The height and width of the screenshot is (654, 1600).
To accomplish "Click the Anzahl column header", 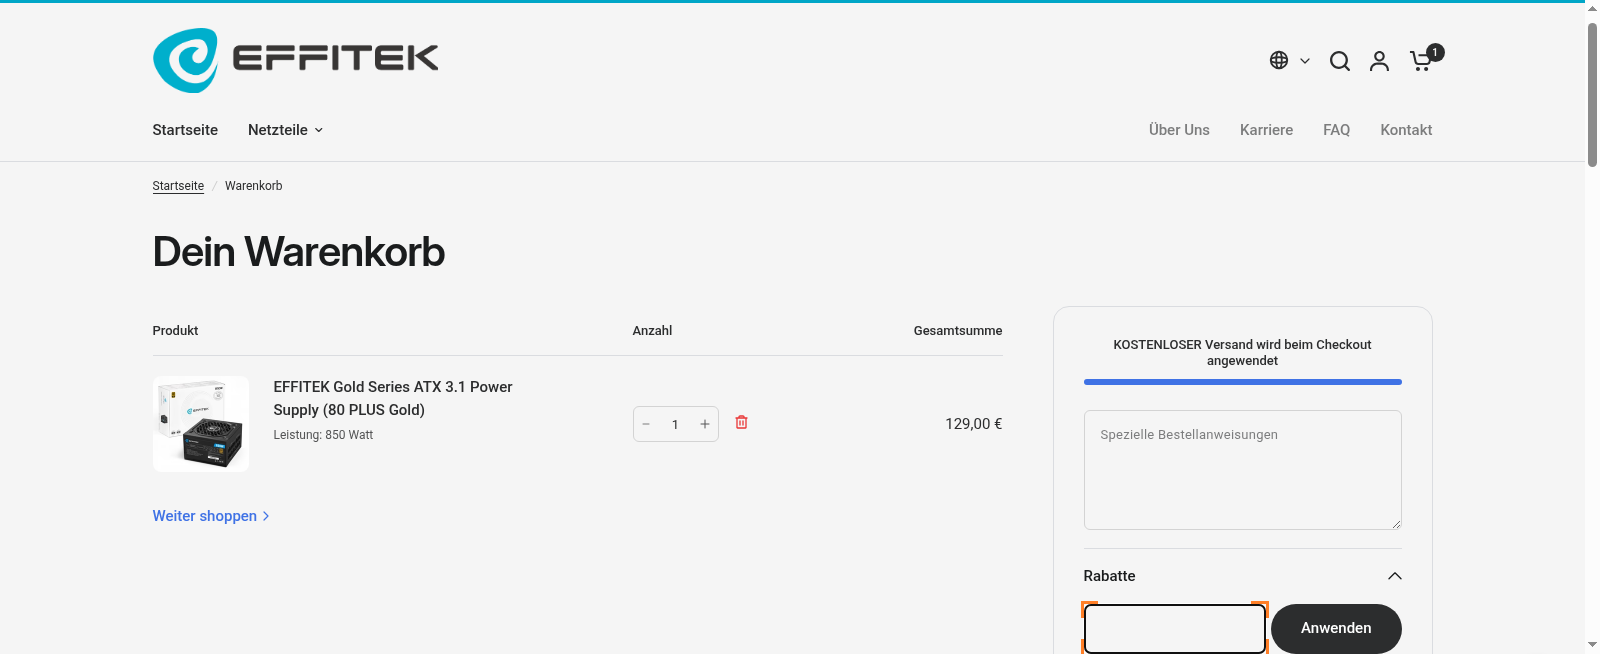I will (652, 331).
